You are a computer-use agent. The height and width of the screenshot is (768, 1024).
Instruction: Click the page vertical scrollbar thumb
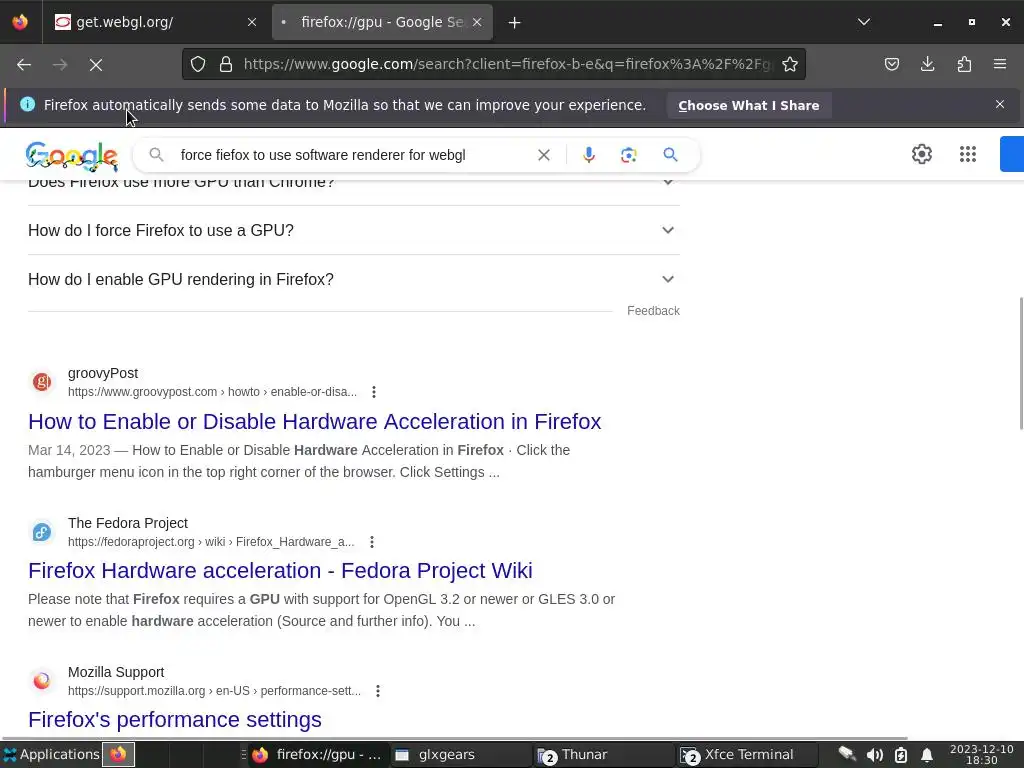[1021, 363]
